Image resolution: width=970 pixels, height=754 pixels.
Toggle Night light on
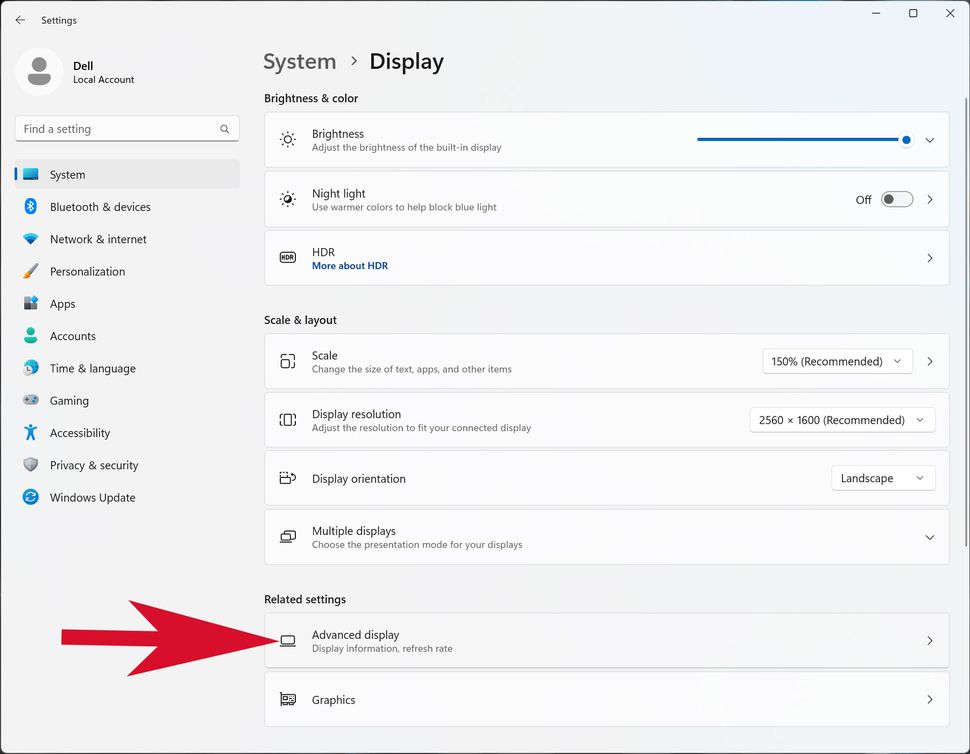tap(897, 199)
